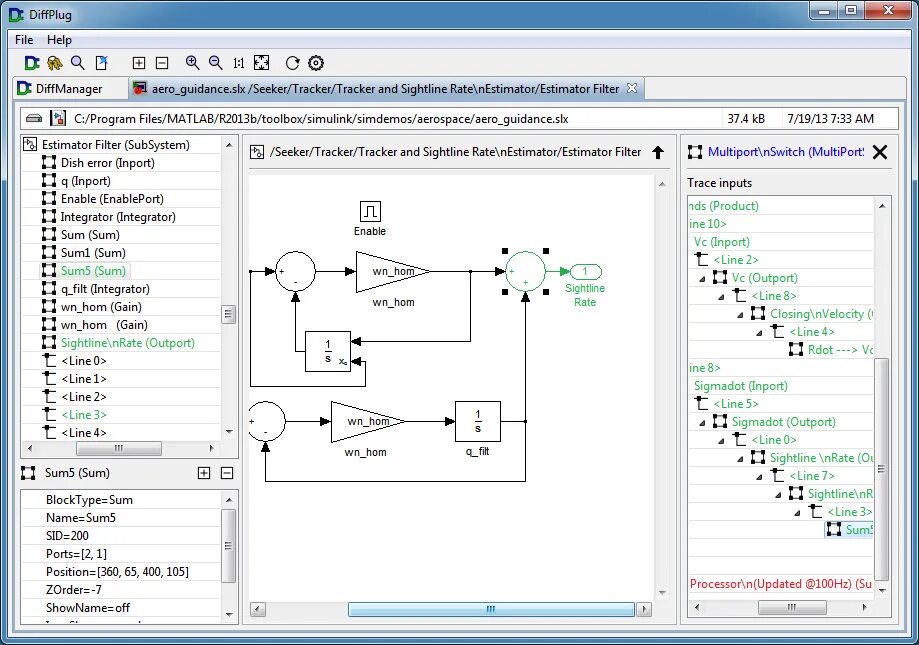Screen dimensions: 919x645
Task: Select the q_filt integrator block
Action: pos(478,421)
